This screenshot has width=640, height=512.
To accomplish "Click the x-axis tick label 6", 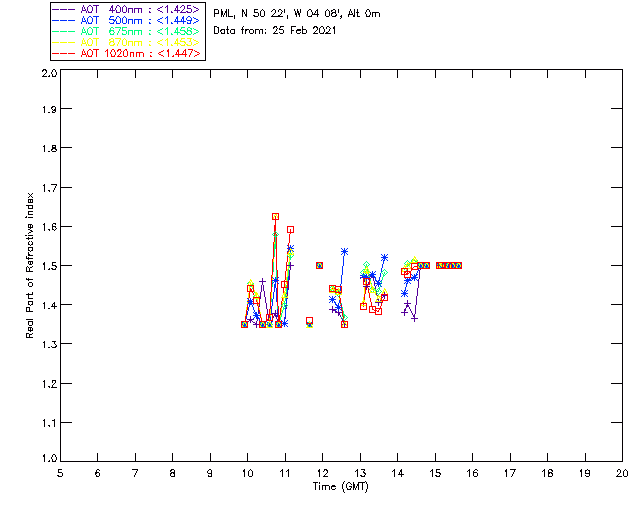I will pyautogui.click(x=98, y=473).
